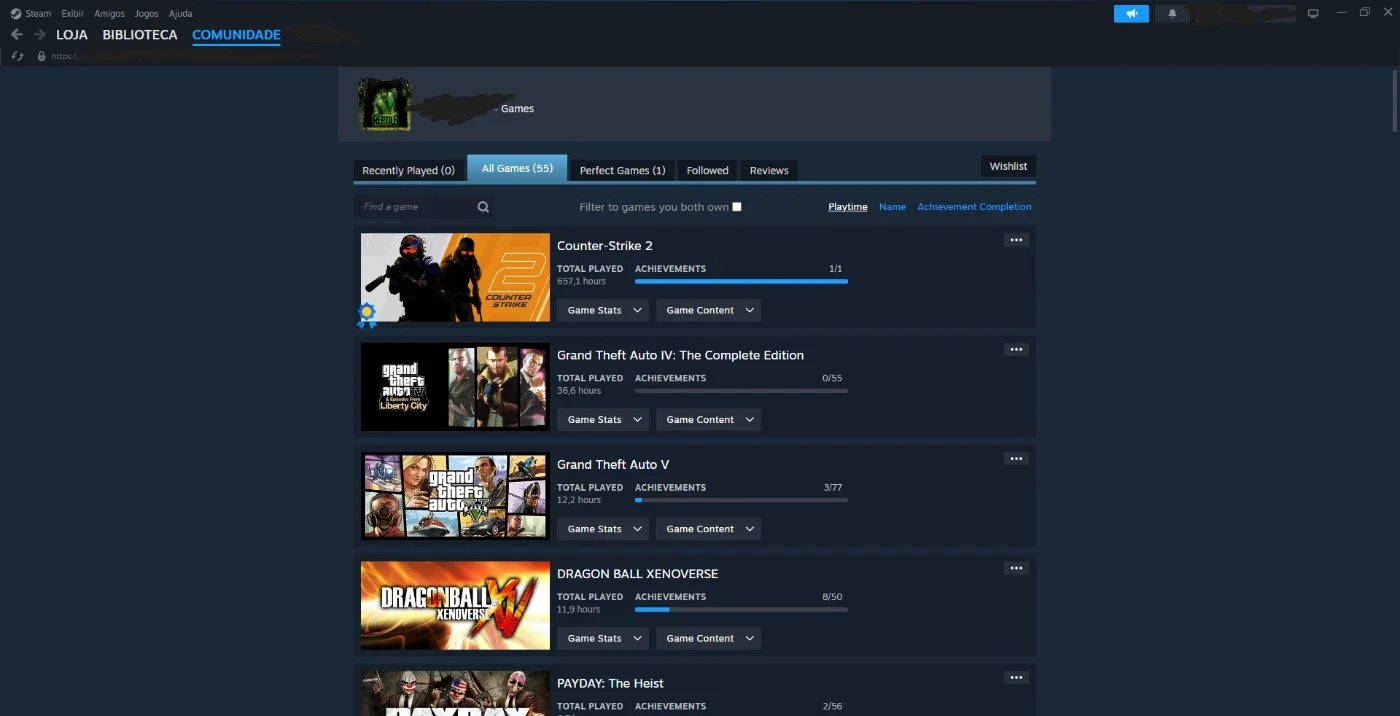Viewport: 1400px width, 716px height.
Task: Click the page vertical scrollbar thumb
Action: click(x=1395, y=100)
